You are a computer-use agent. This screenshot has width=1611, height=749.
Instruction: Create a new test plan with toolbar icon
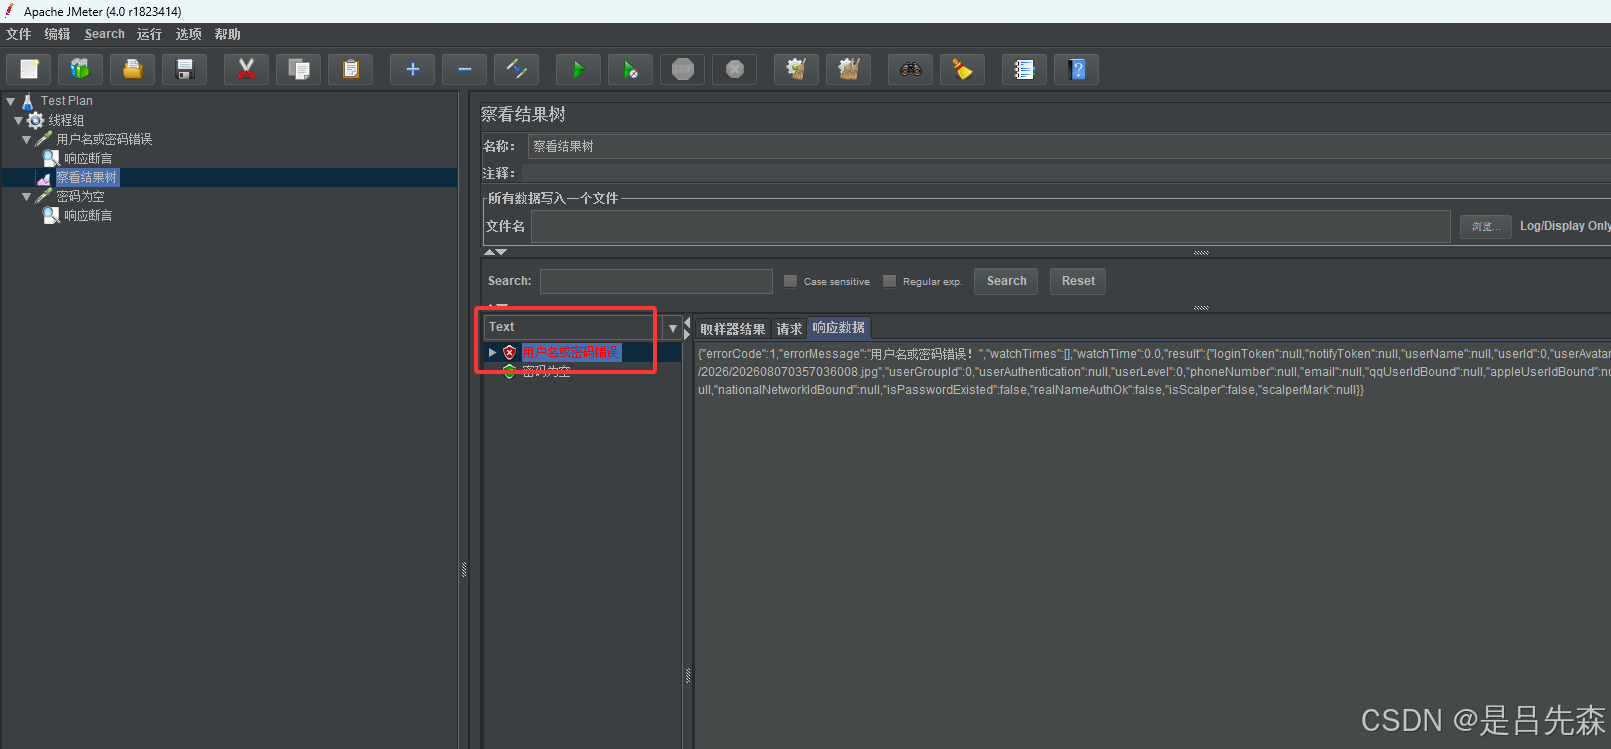(30, 69)
